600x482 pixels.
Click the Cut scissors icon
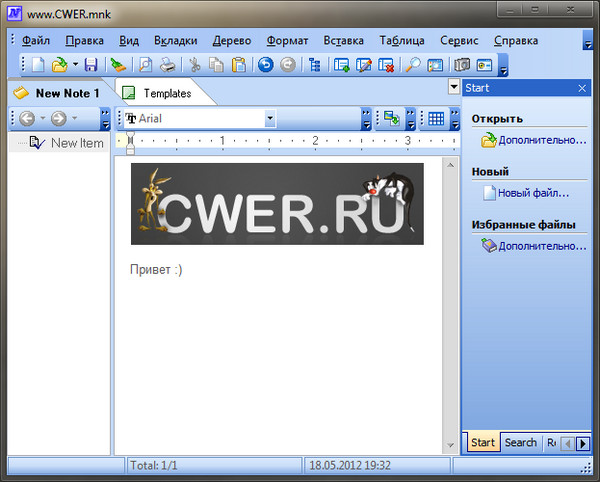195,65
